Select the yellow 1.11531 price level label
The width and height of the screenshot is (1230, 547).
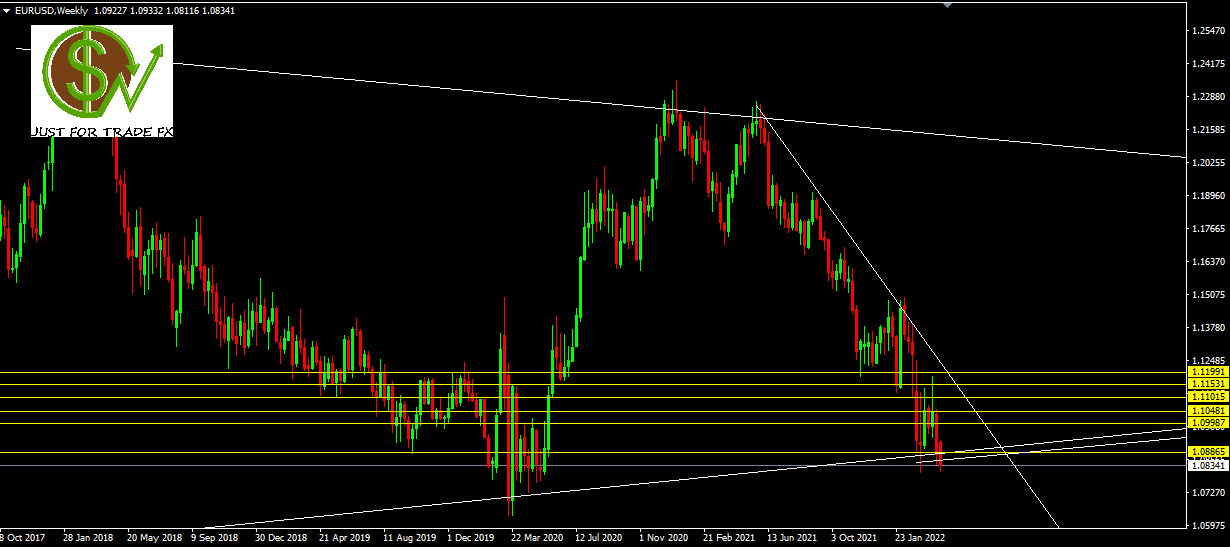(x=1208, y=384)
